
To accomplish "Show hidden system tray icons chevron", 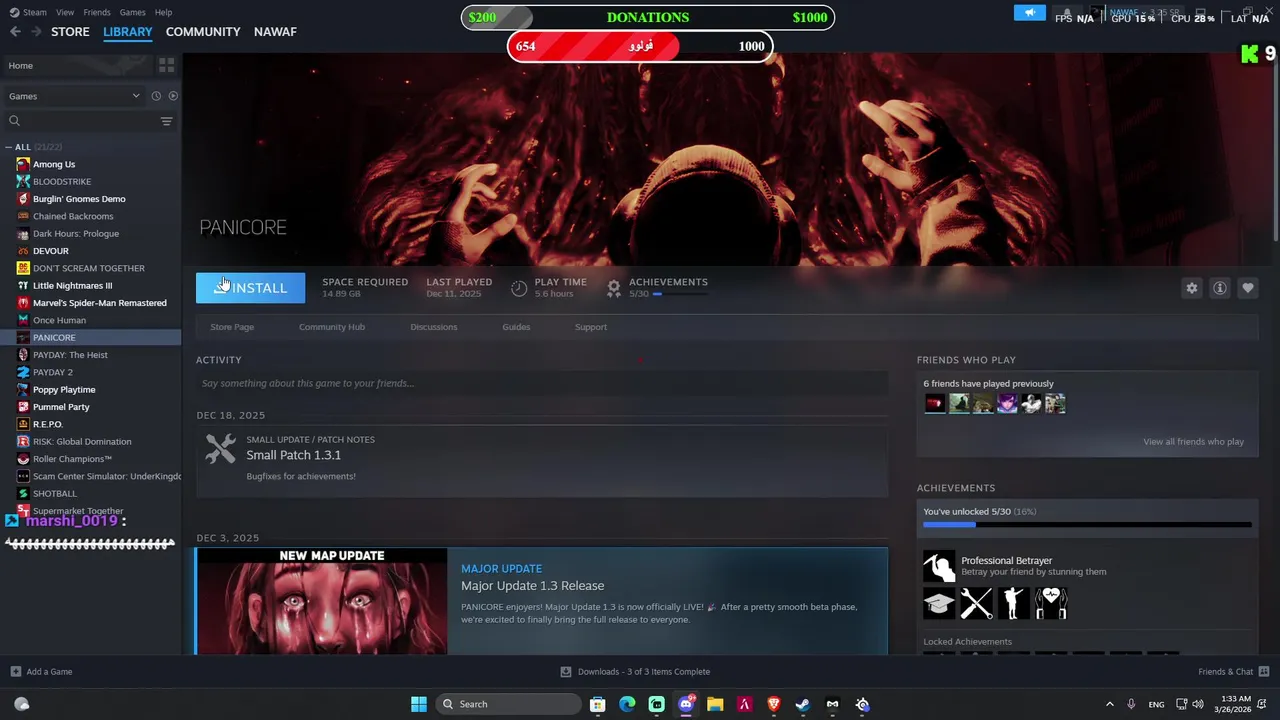I will tap(1109, 704).
